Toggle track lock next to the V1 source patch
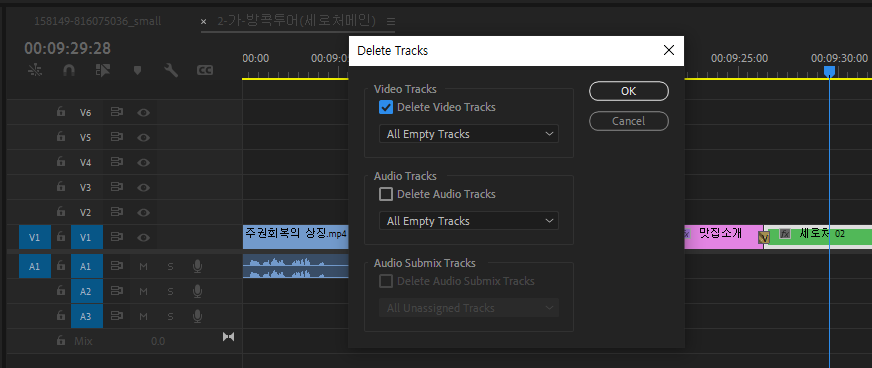The height and width of the screenshot is (368, 872). click(x=61, y=237)
